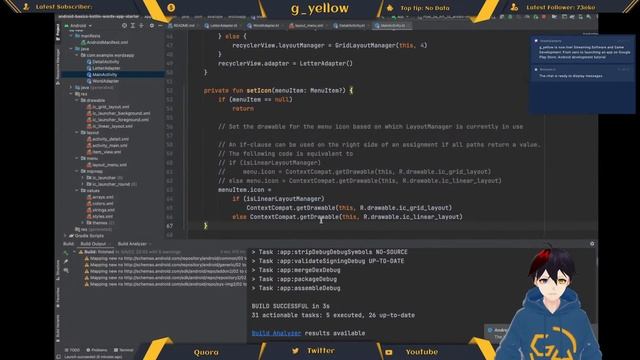Open colors.xml in values folder
The image size is (640, 360).
(100, 204)
